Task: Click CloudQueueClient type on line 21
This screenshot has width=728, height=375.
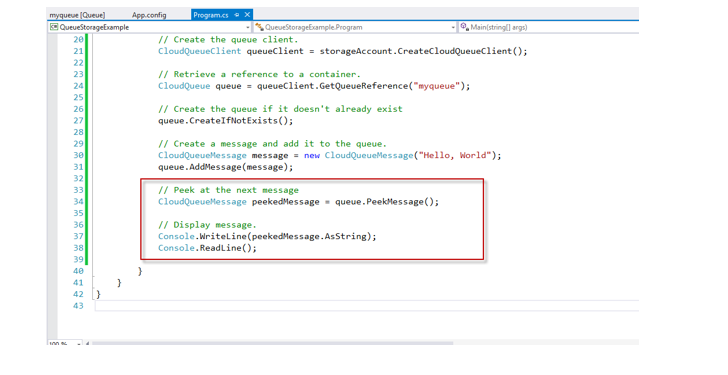Action: [x=200, y=51]
